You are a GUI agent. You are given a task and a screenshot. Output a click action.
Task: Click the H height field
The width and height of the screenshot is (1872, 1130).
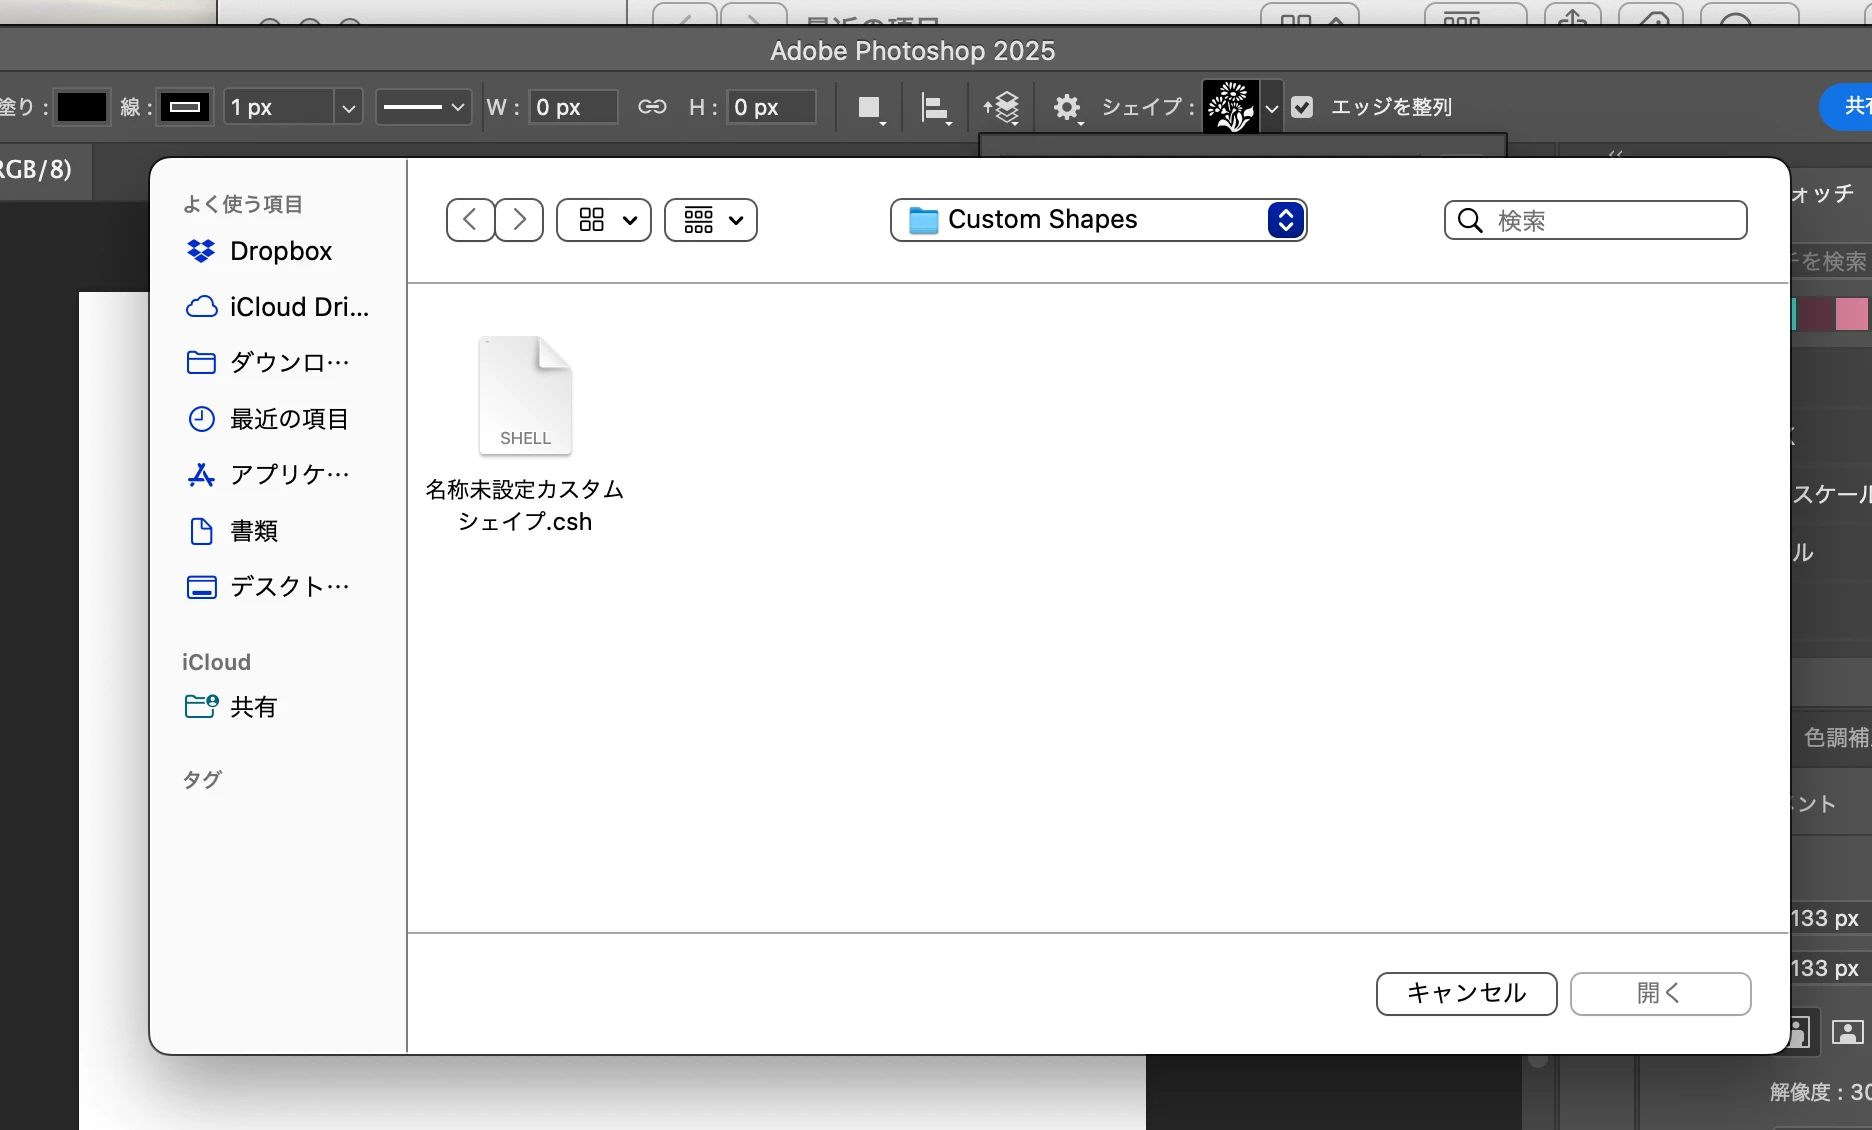(771, 107)
